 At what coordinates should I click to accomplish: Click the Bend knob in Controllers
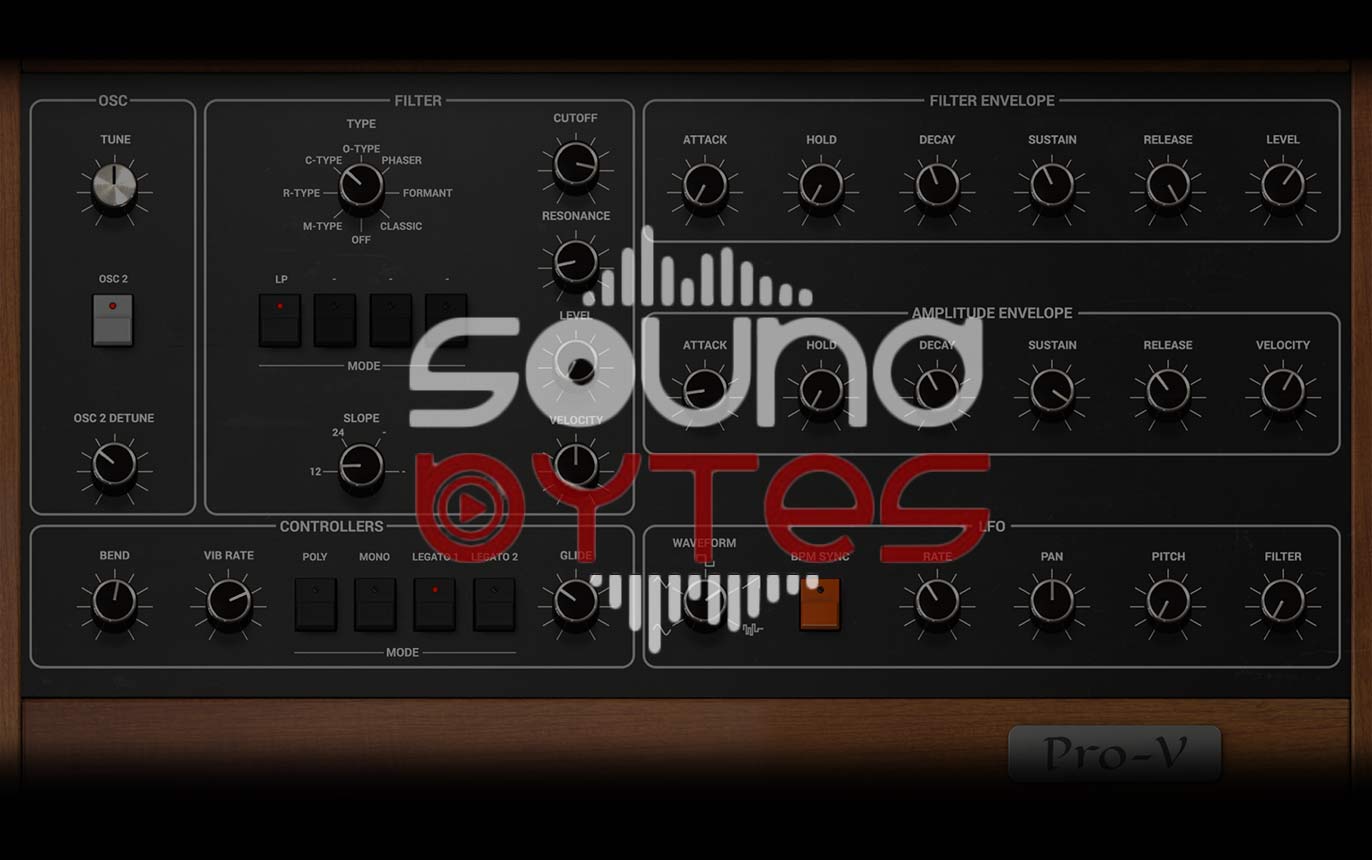tap(114, 602)
